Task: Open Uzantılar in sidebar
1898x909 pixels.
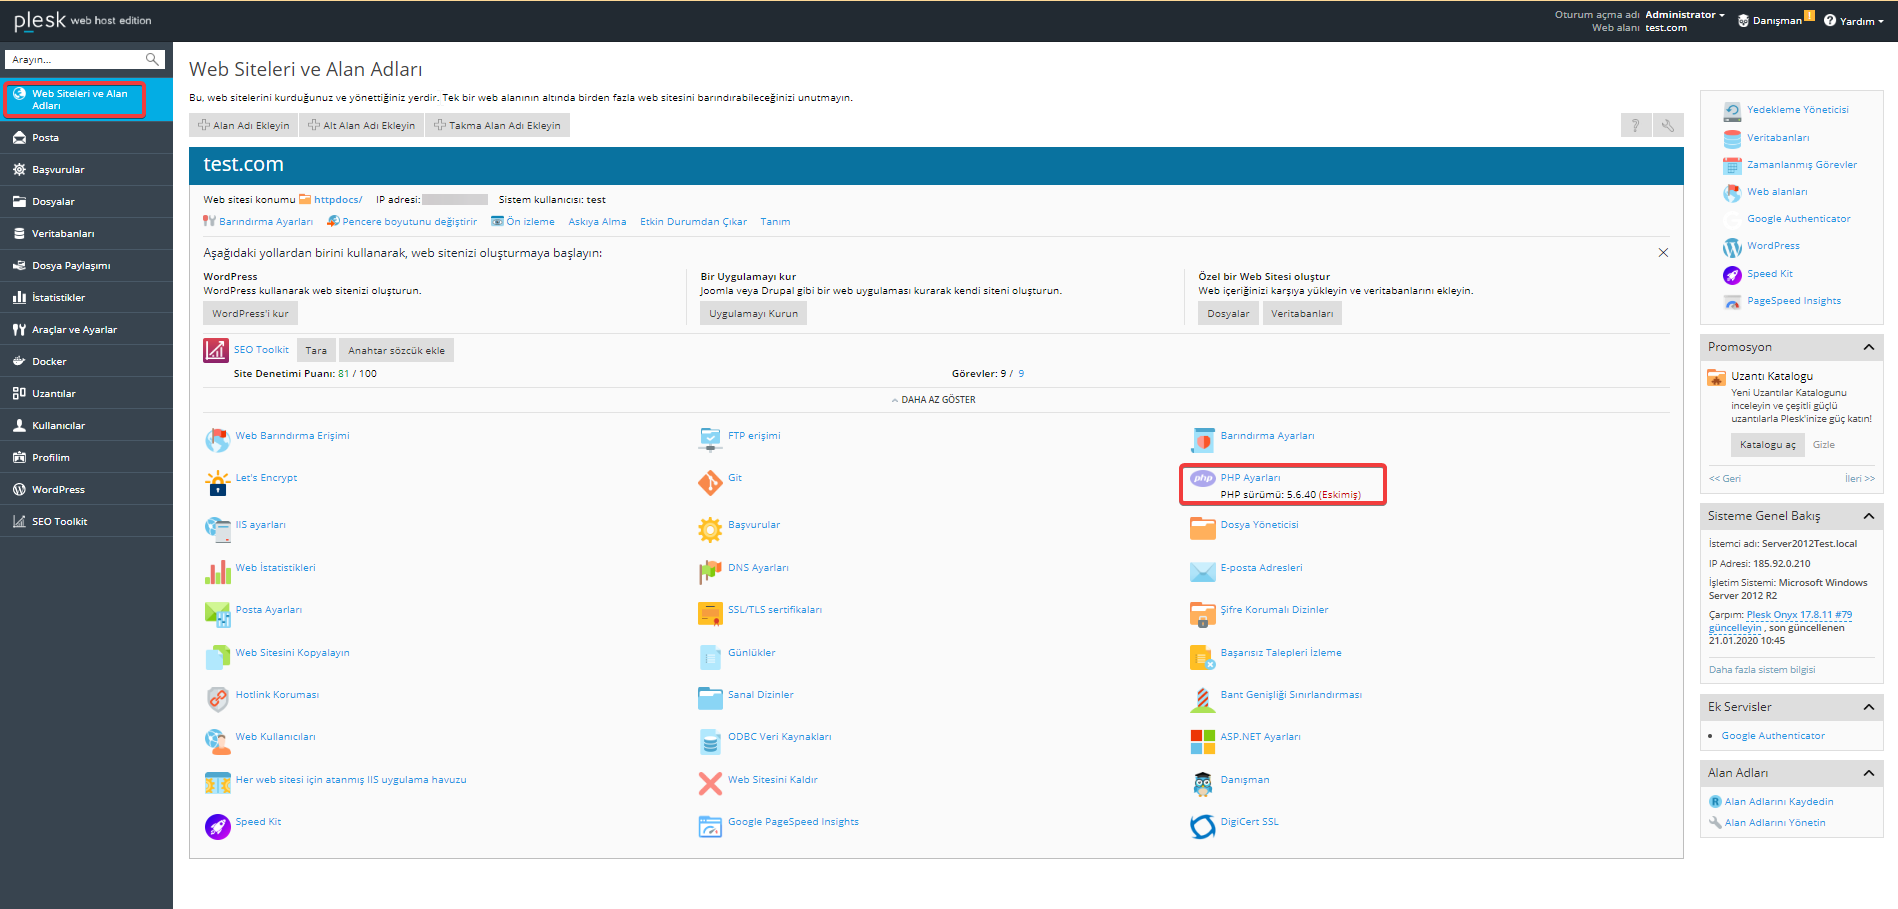Action: point(86,394)
